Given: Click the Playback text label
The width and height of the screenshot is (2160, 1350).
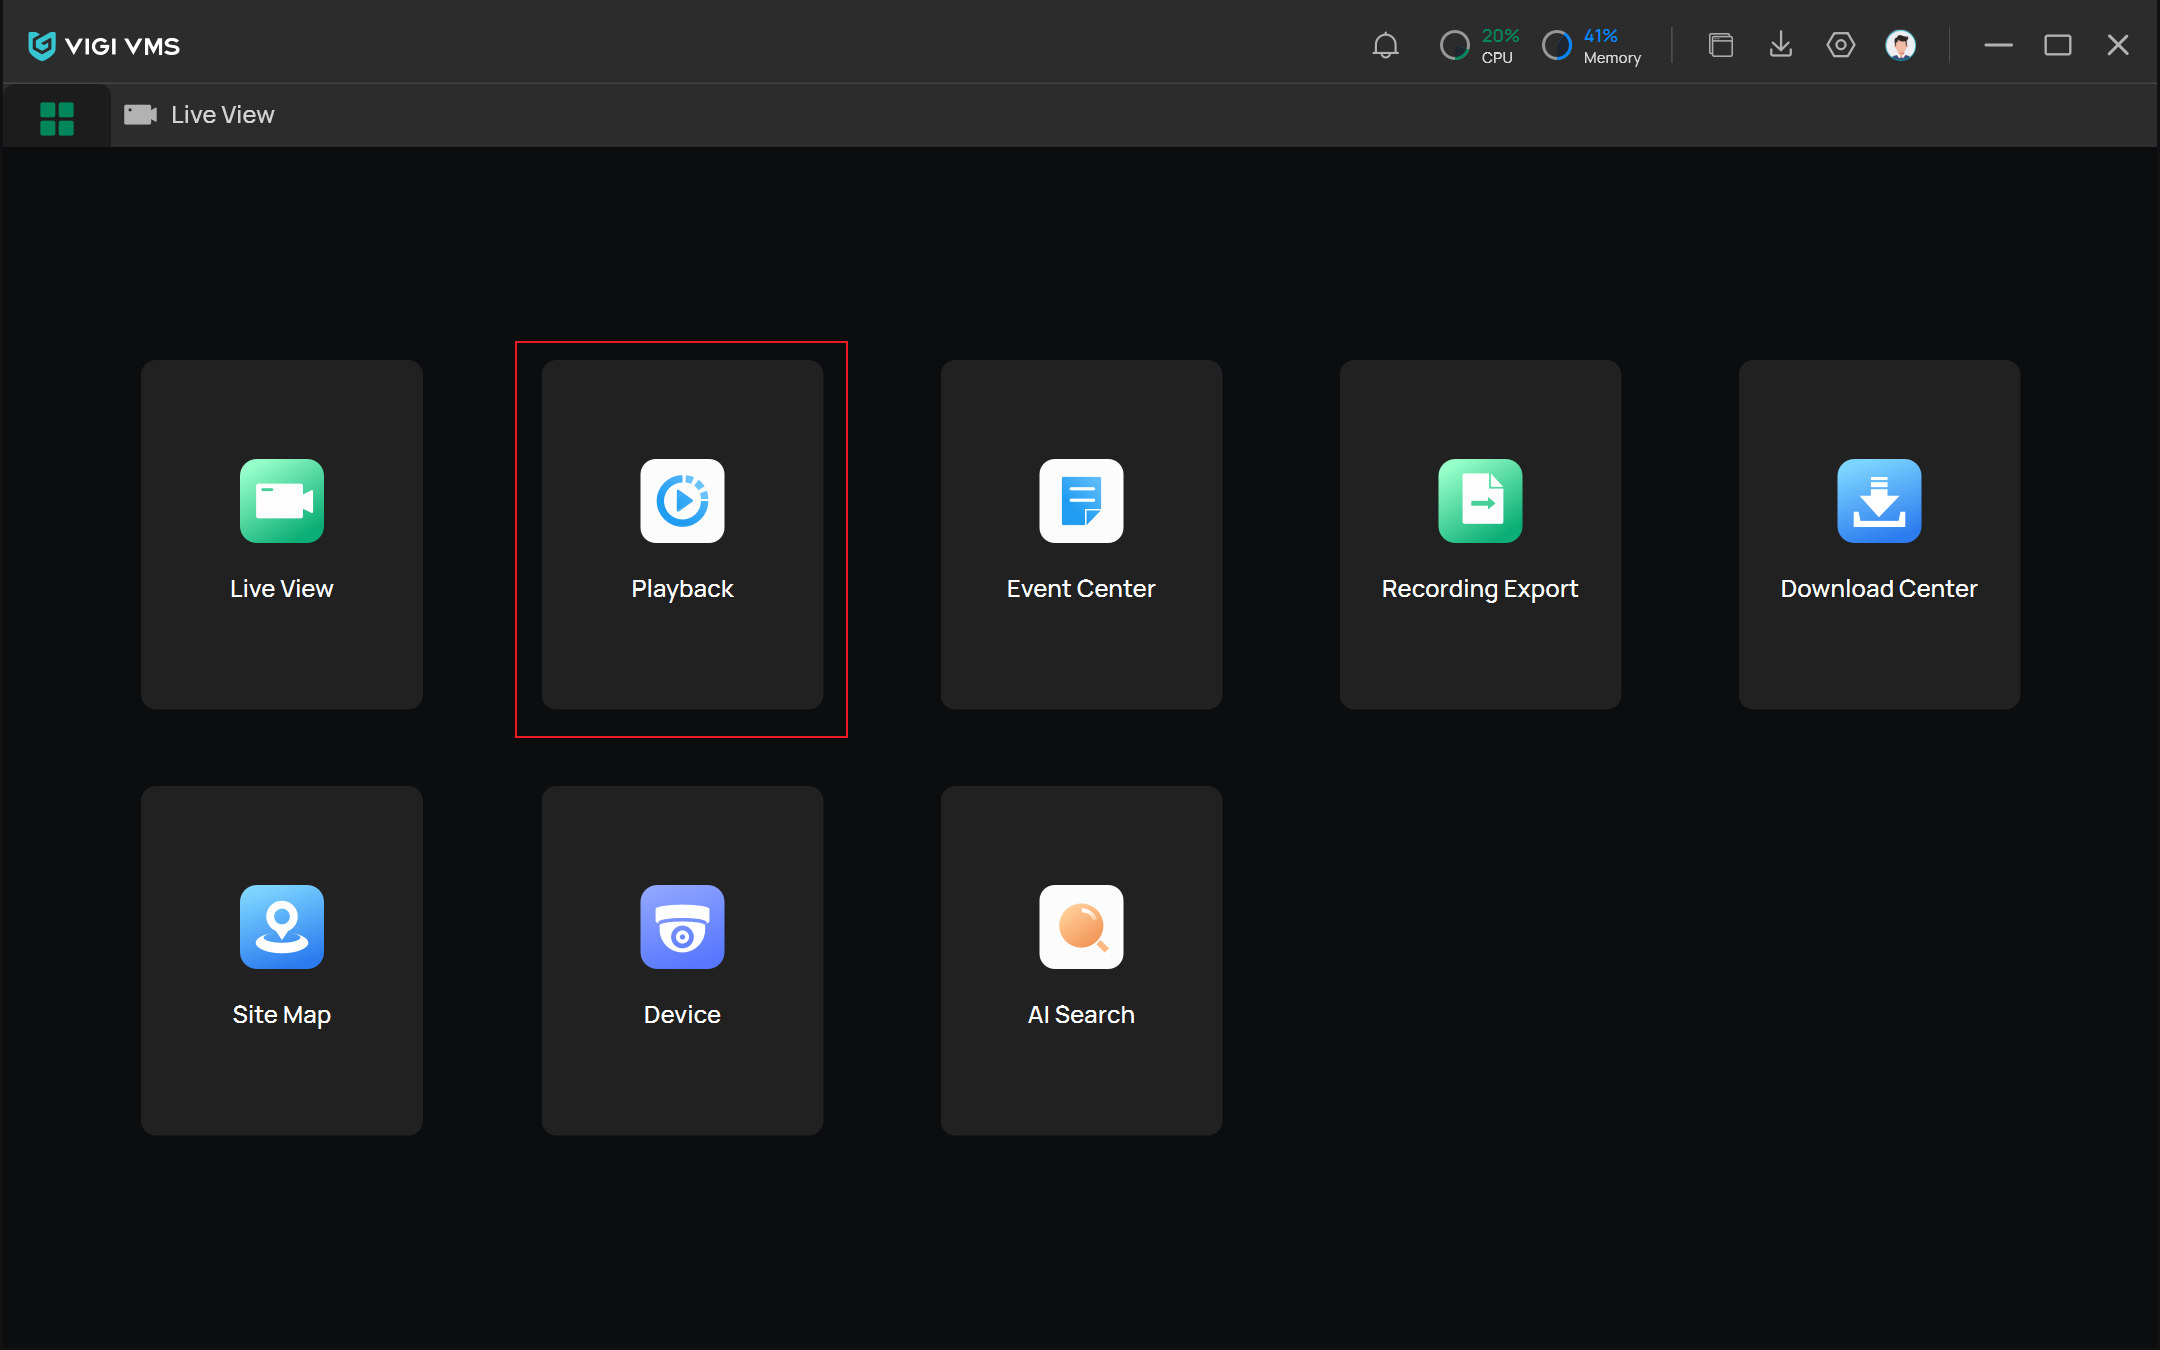Looking at the screenshot, I should point(682,589).
